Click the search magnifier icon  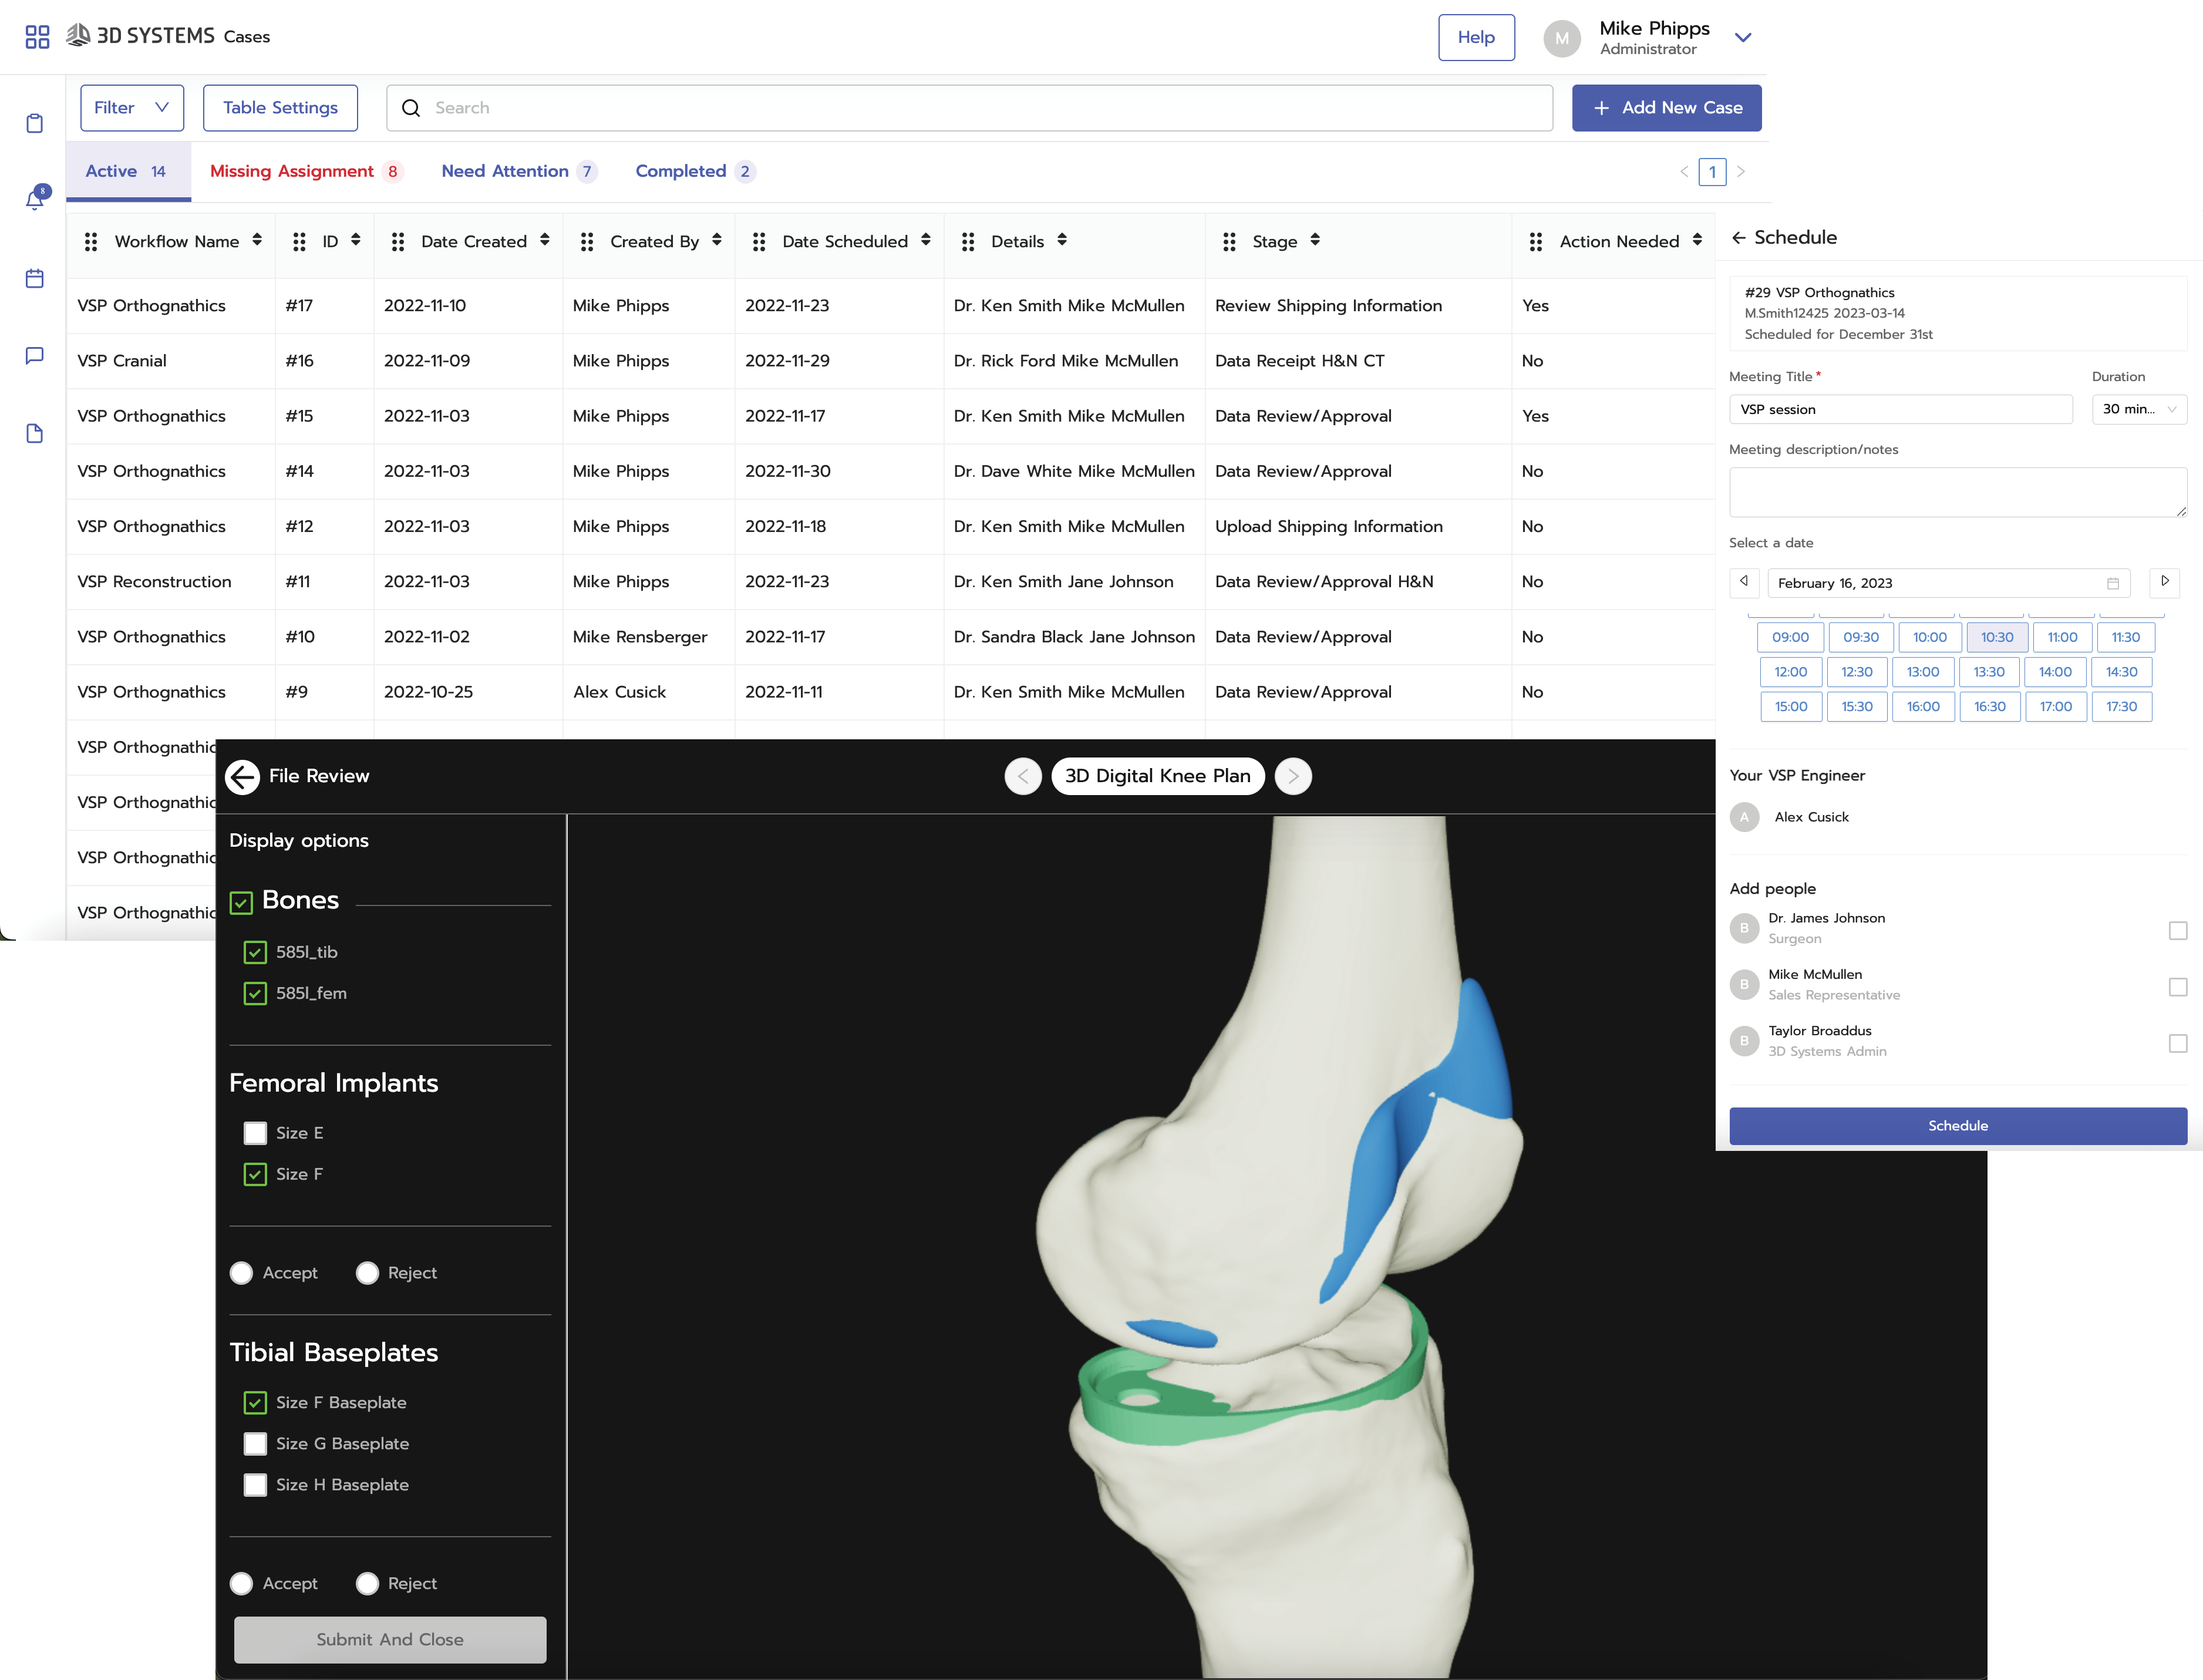tap(410, 108)
